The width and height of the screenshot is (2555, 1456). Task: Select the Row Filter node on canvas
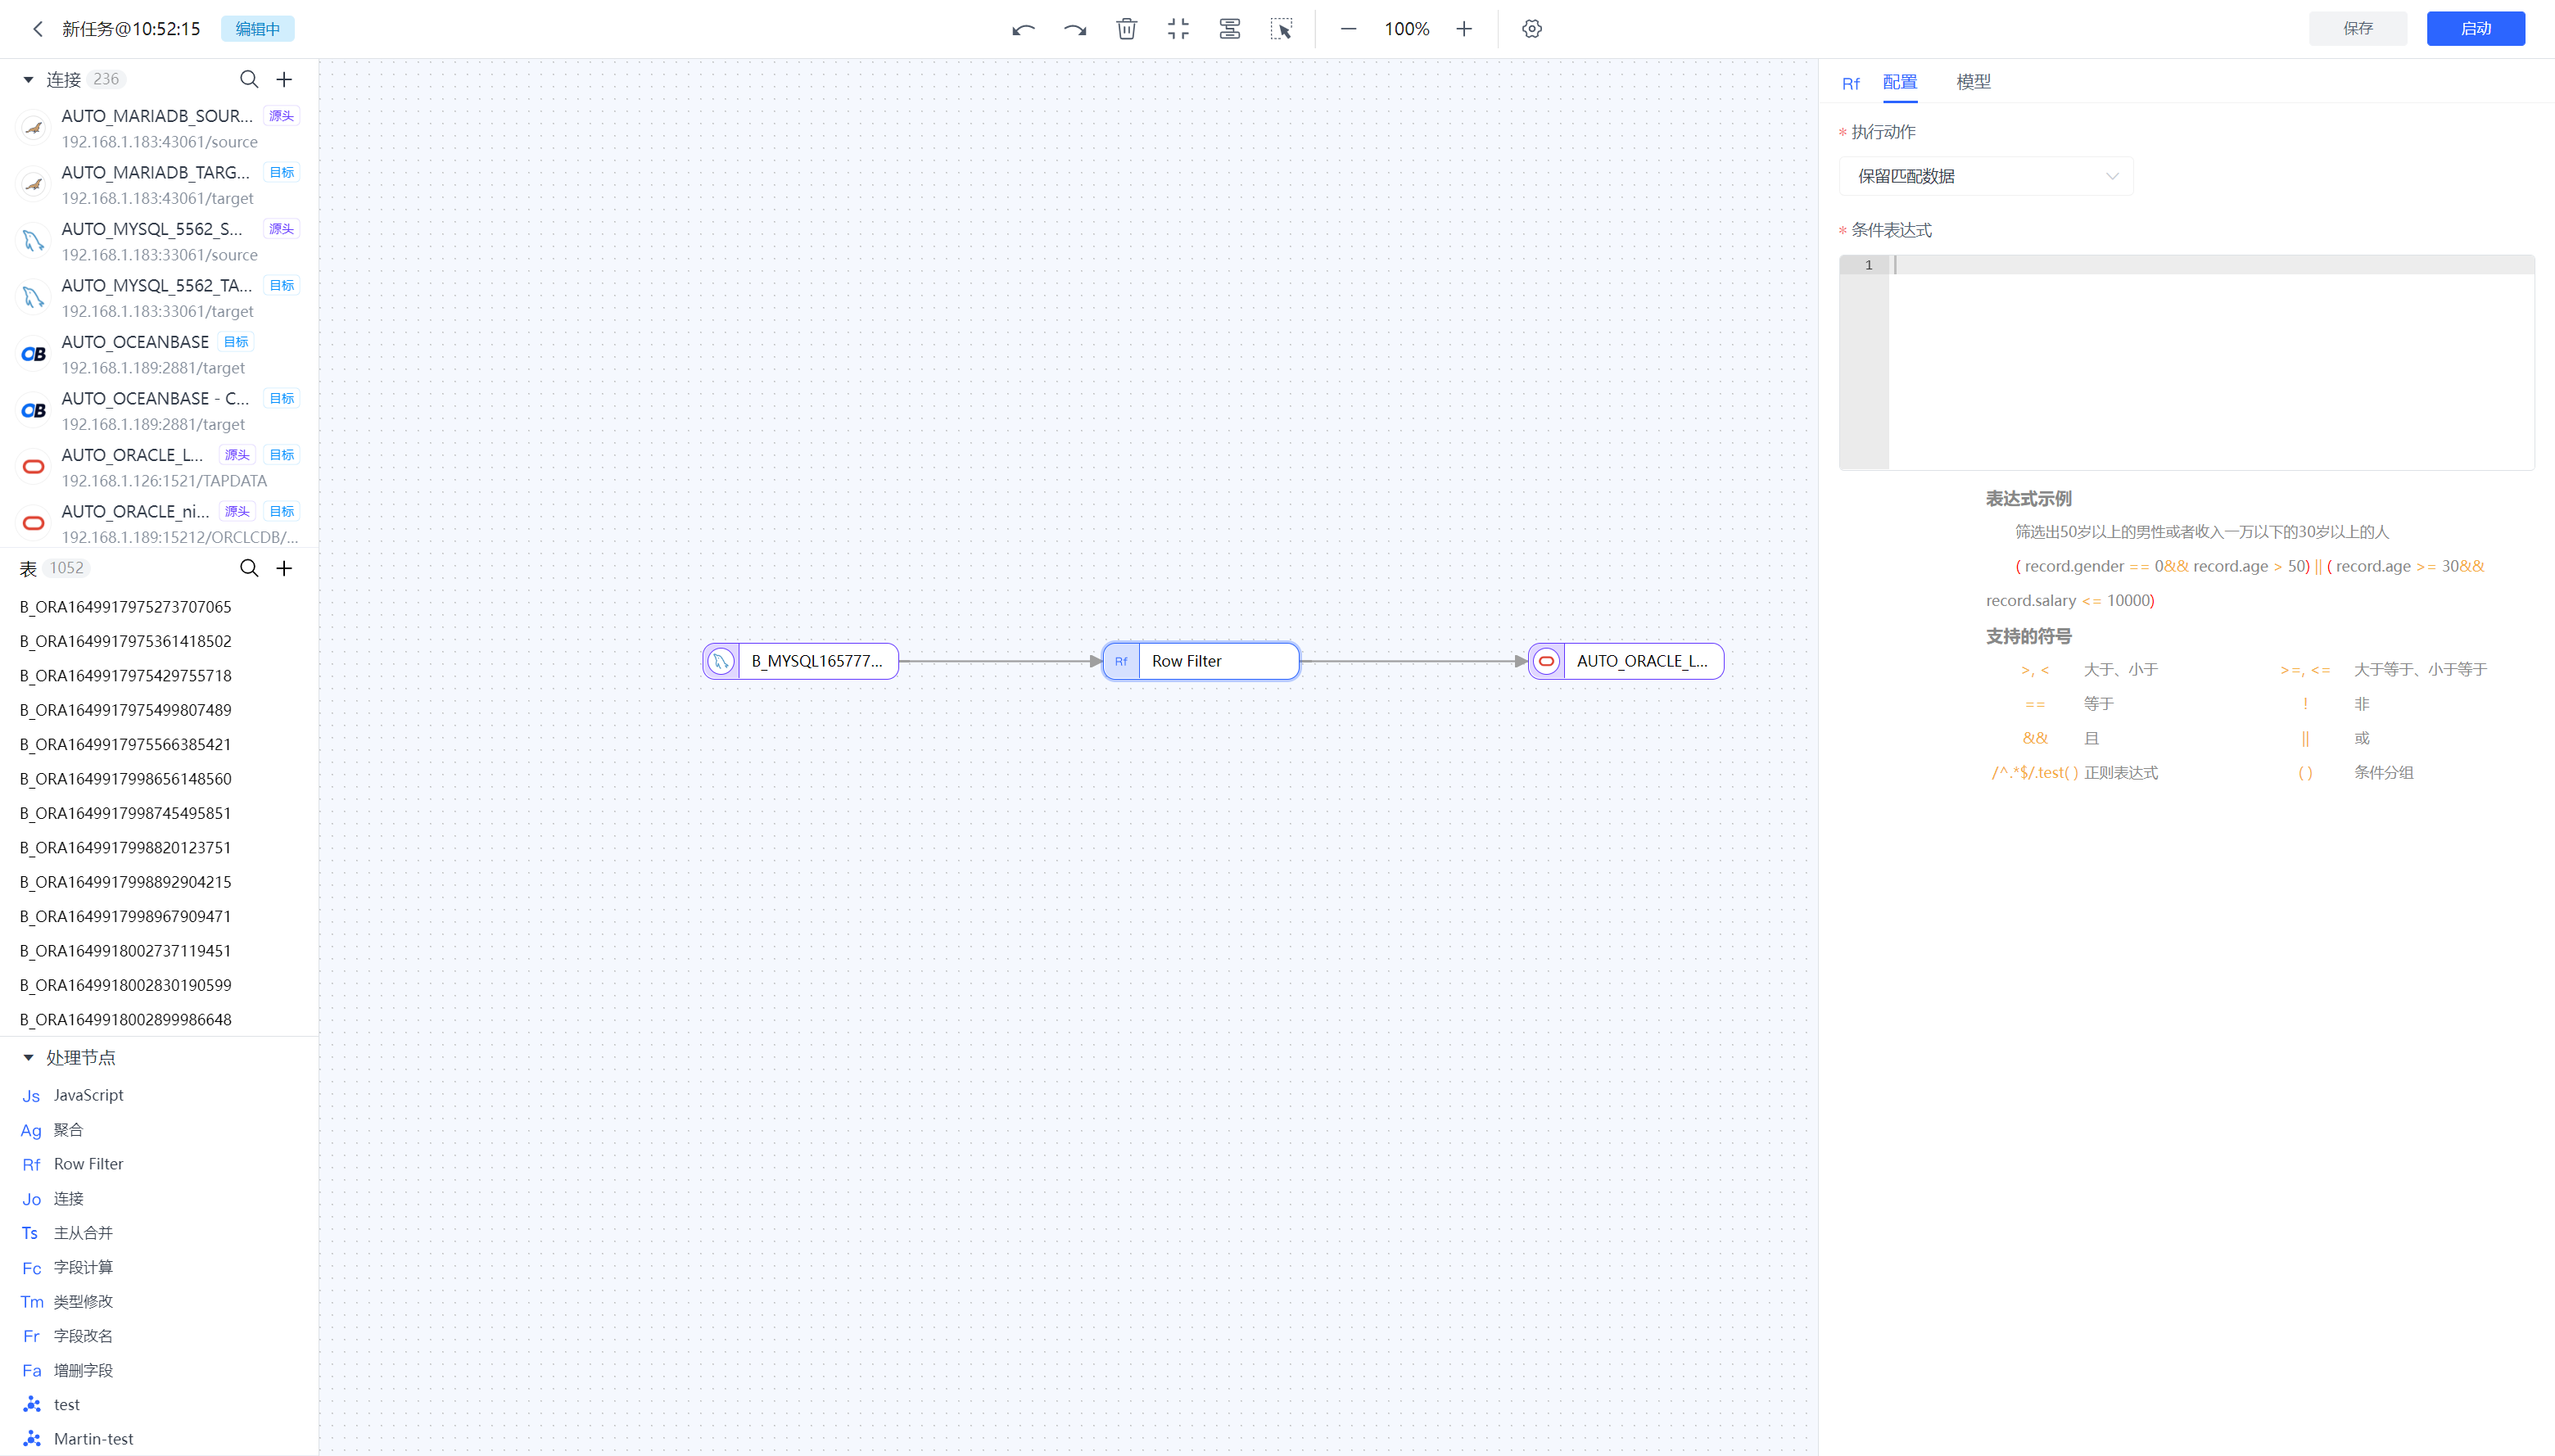(1200, 661)
